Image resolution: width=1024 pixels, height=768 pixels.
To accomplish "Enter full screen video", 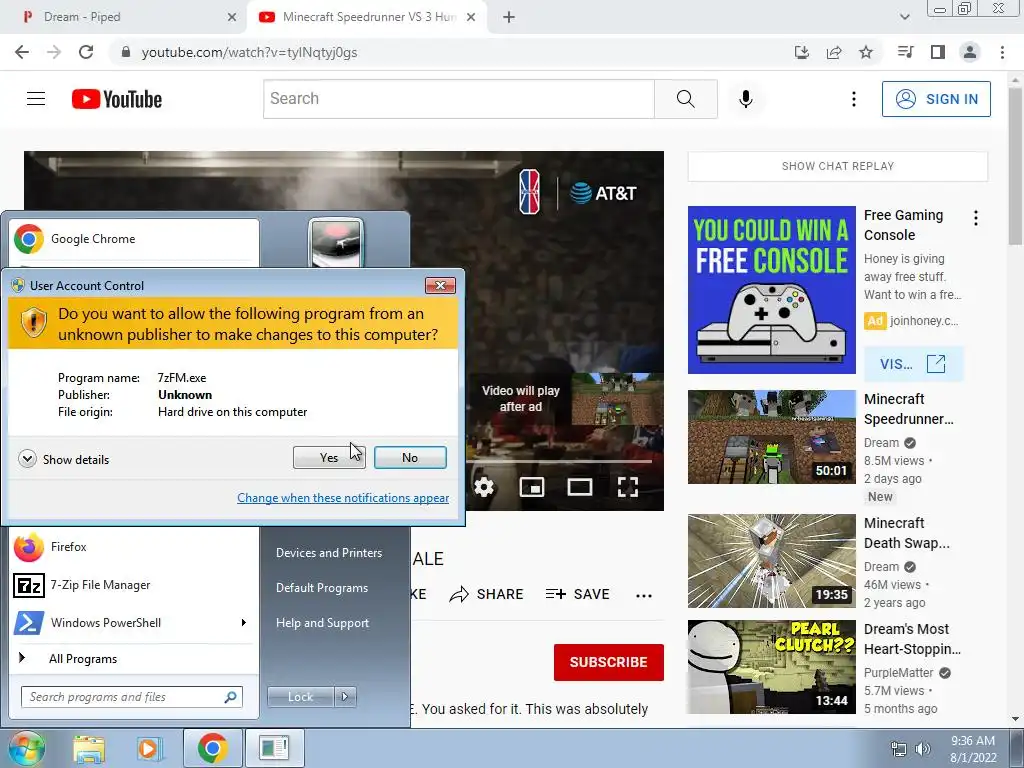I will pos(628,487).
